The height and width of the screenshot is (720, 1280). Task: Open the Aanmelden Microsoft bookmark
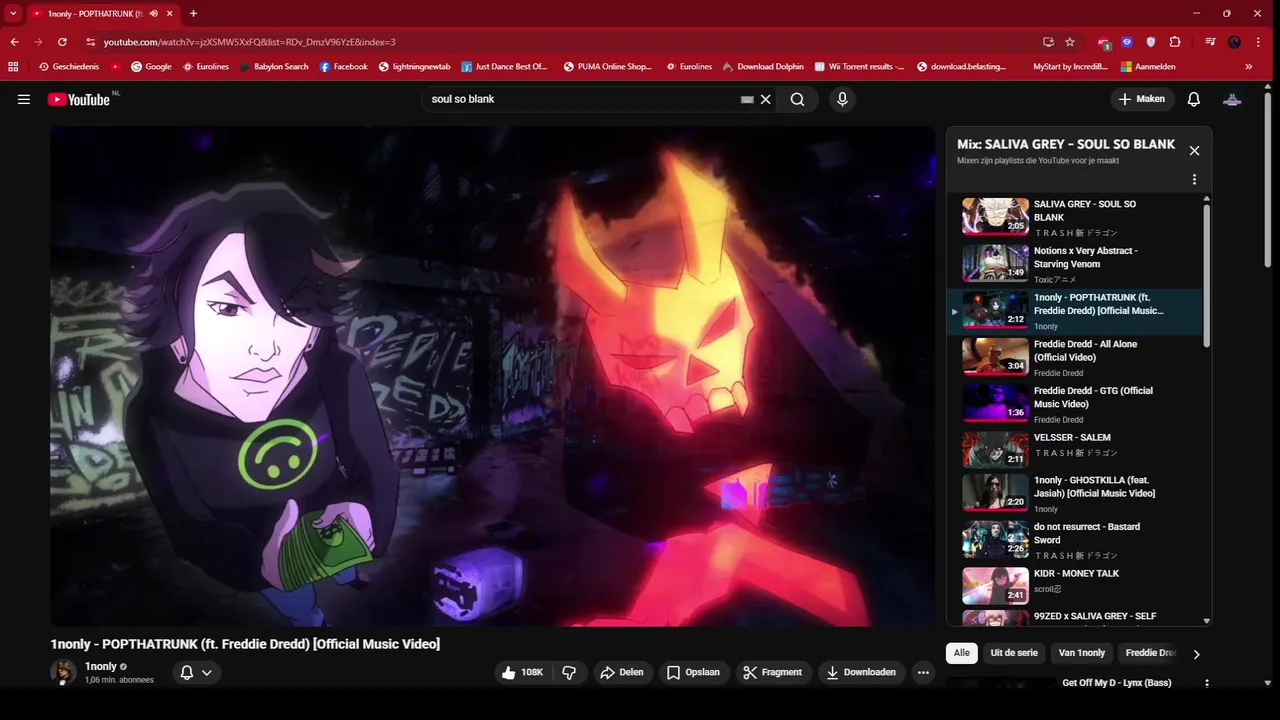tap(1148, 67)
